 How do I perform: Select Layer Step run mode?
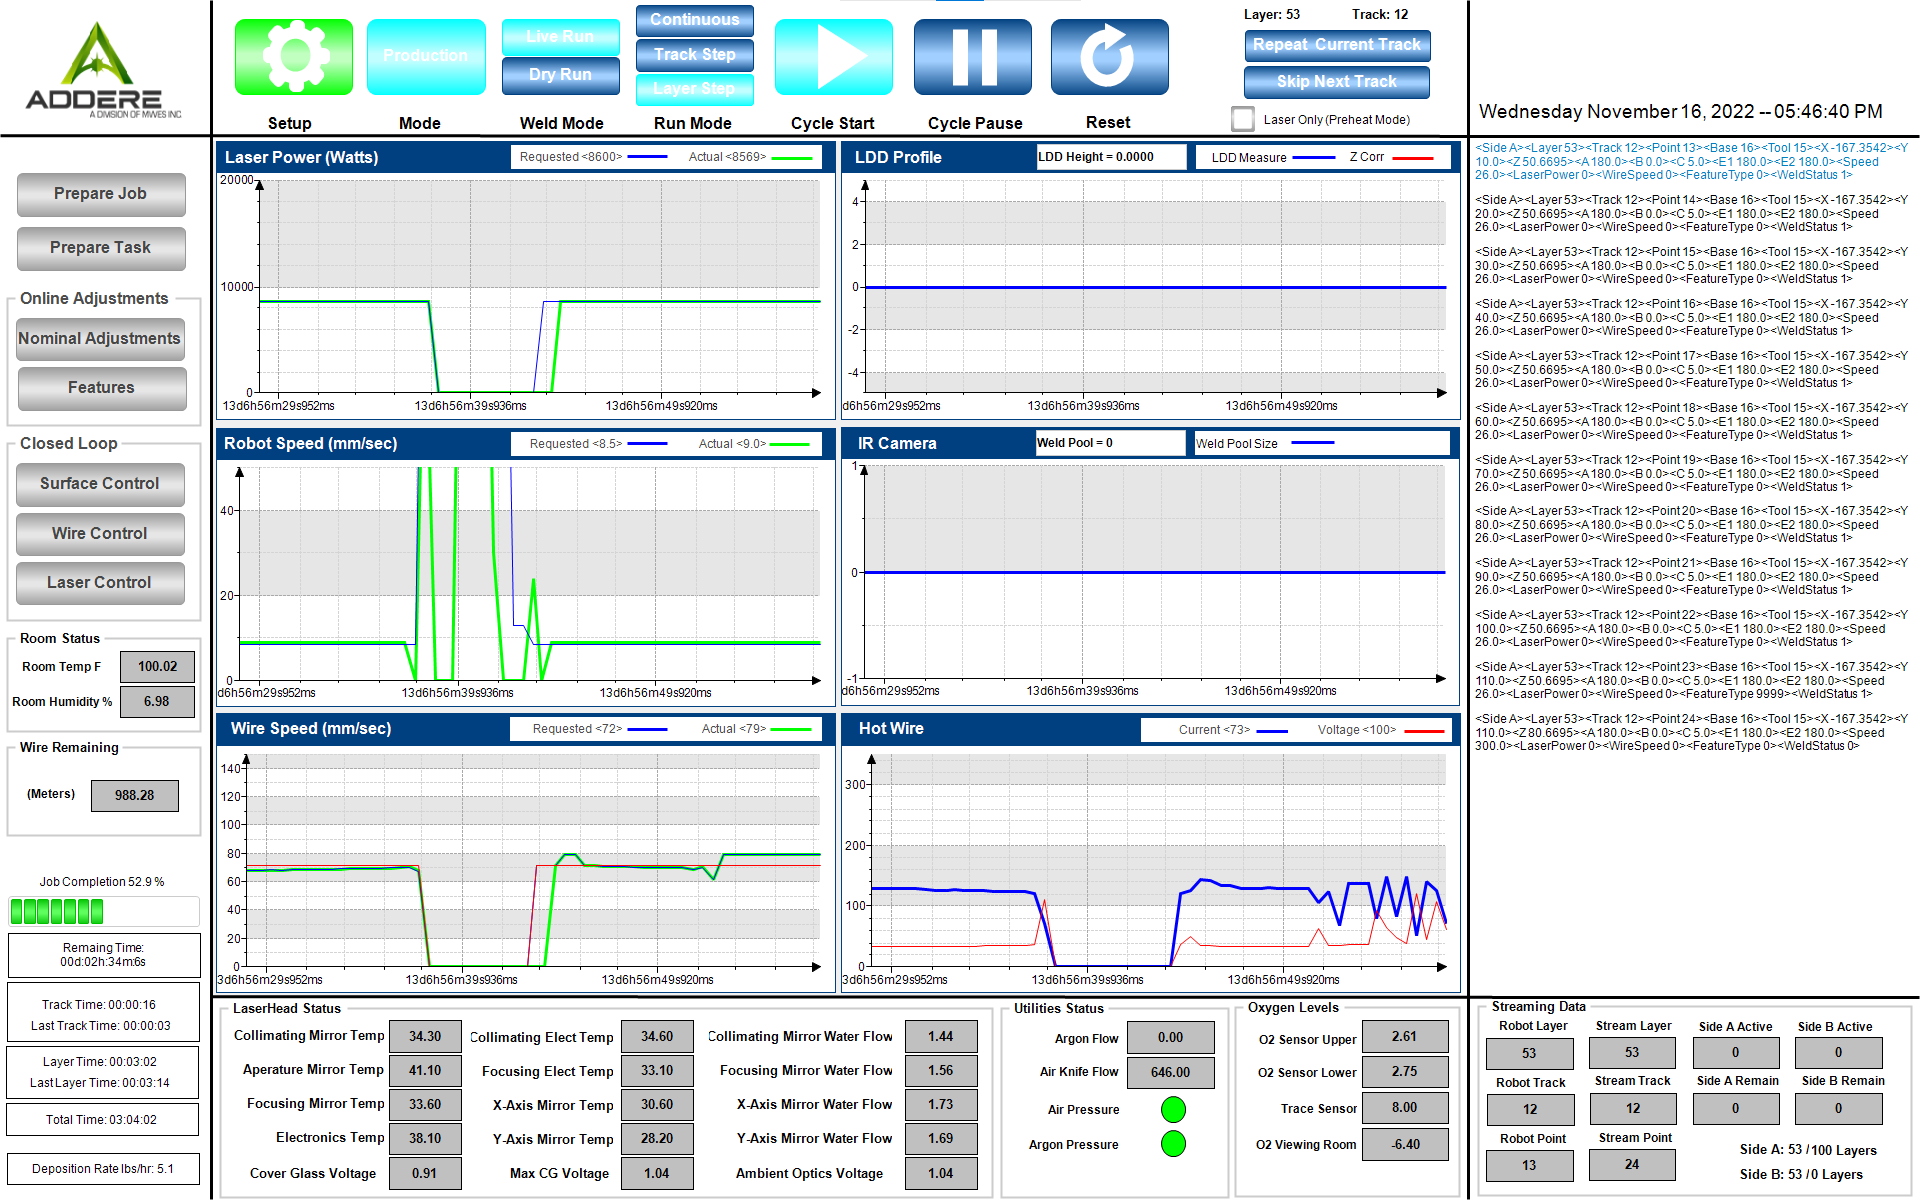[694, 89]
